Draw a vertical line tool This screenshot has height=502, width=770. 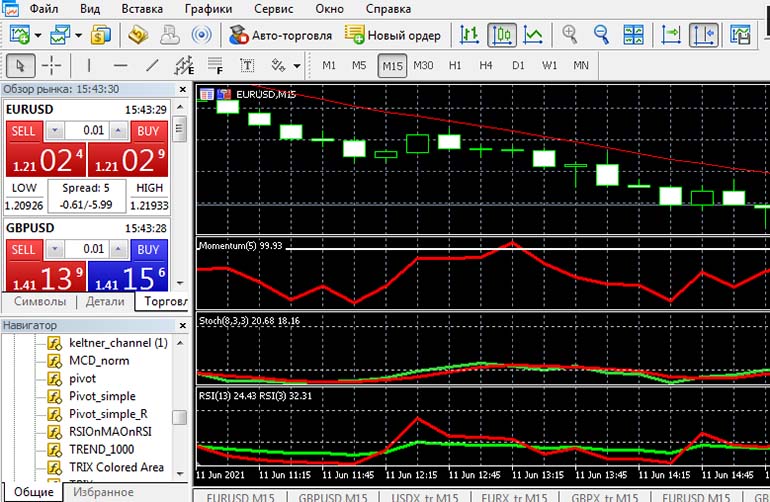click(89, 65)
